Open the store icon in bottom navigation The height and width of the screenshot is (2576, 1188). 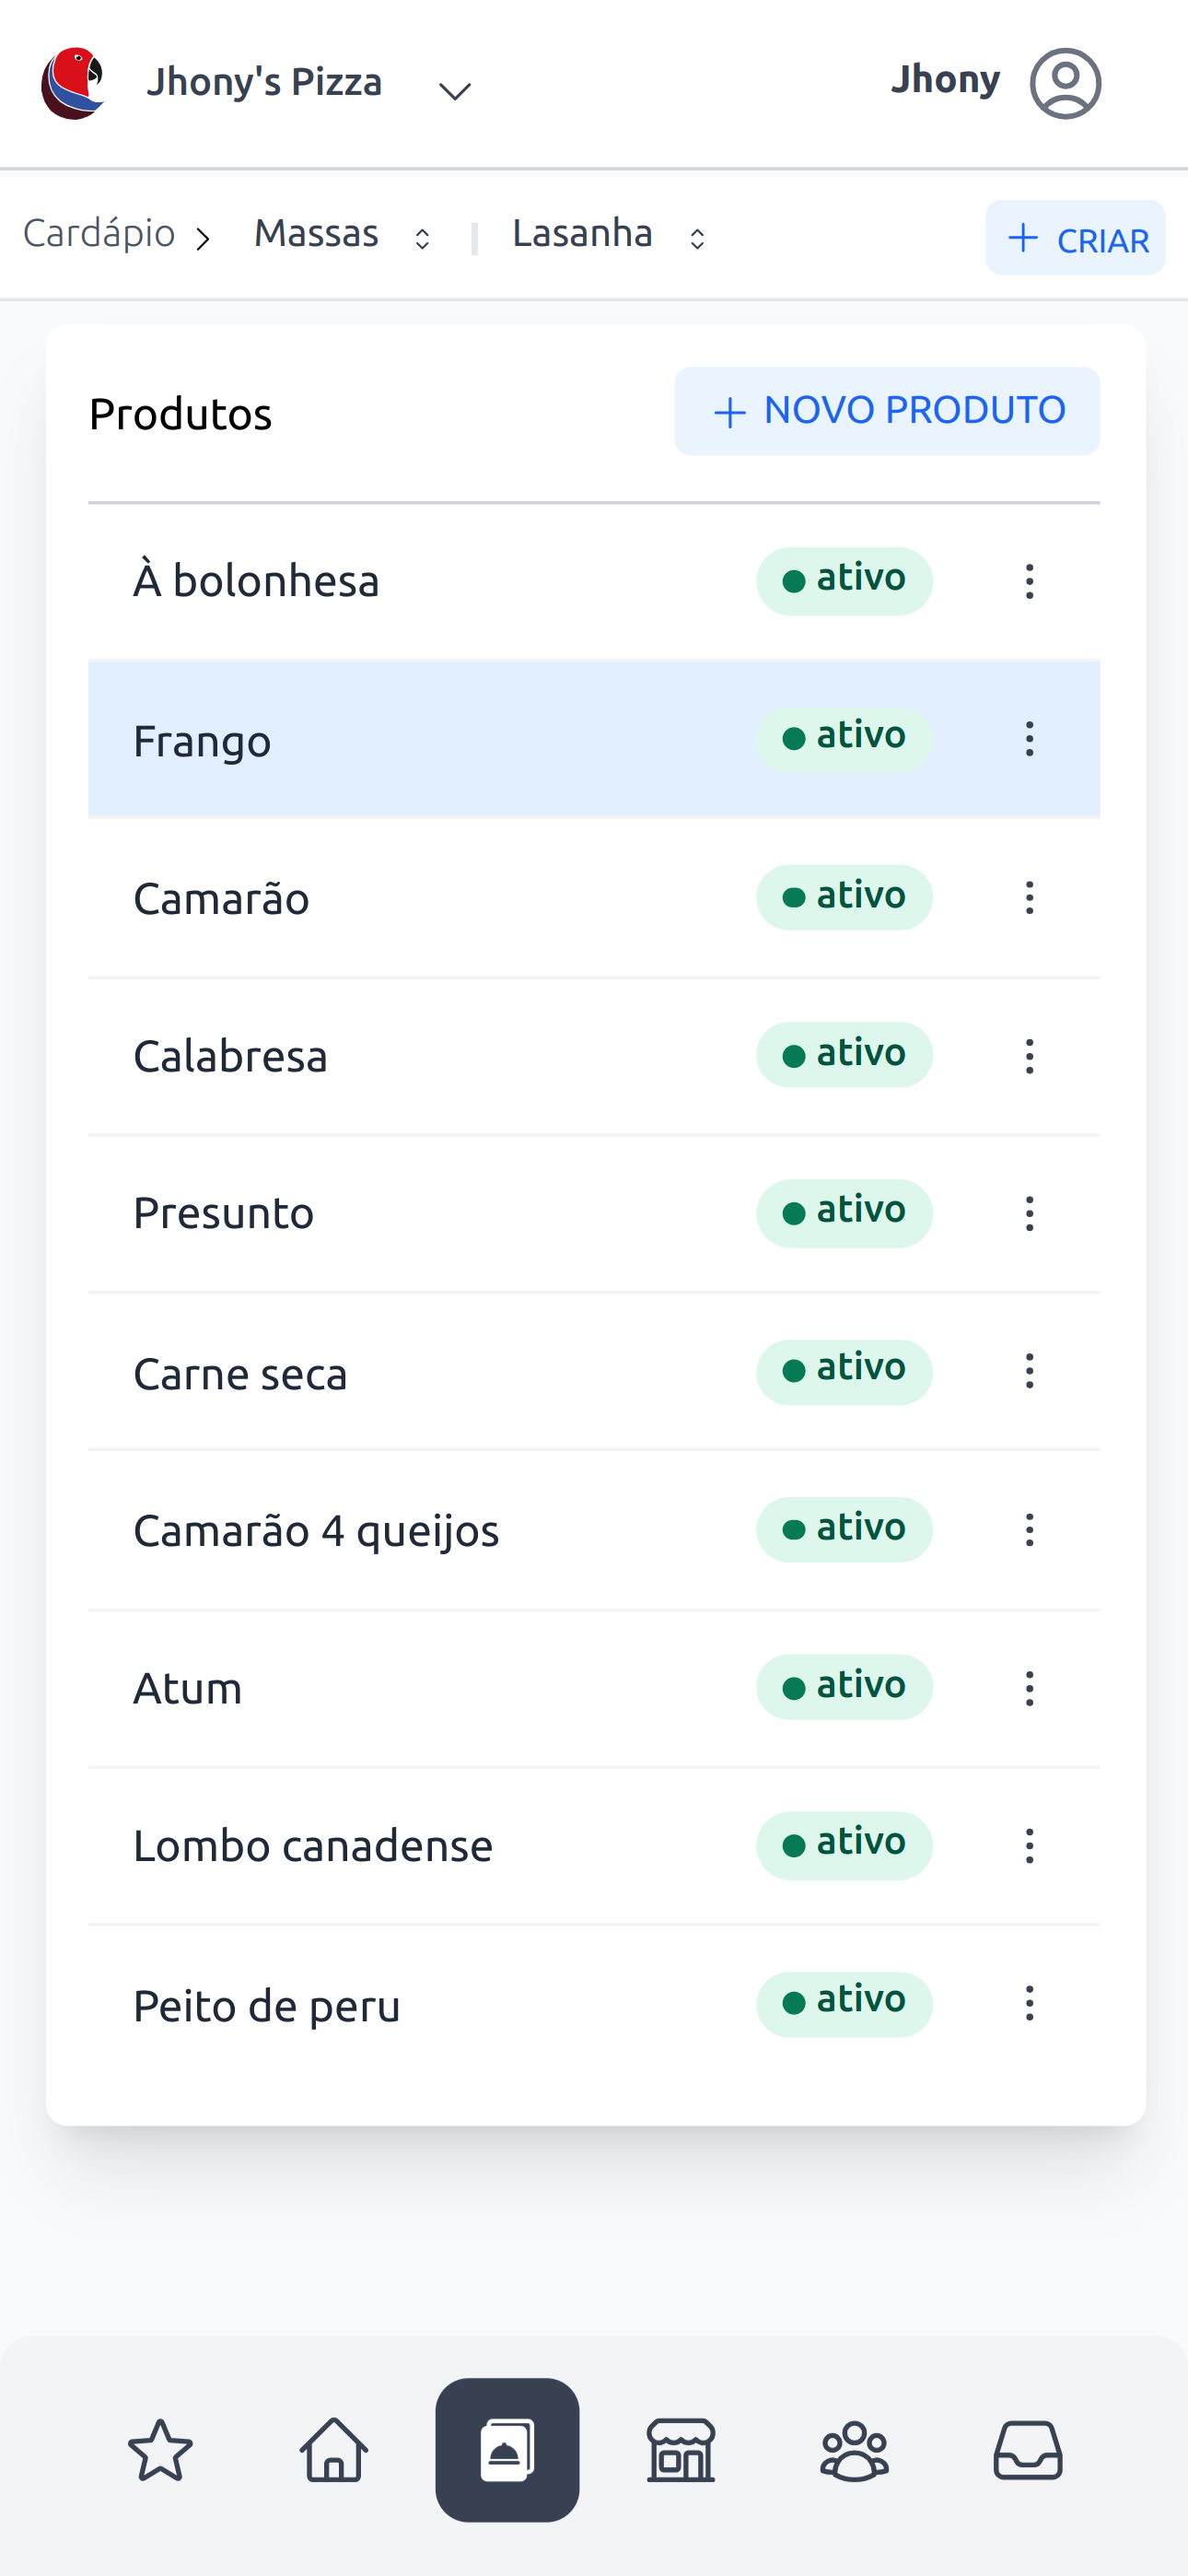[681, 2450]
